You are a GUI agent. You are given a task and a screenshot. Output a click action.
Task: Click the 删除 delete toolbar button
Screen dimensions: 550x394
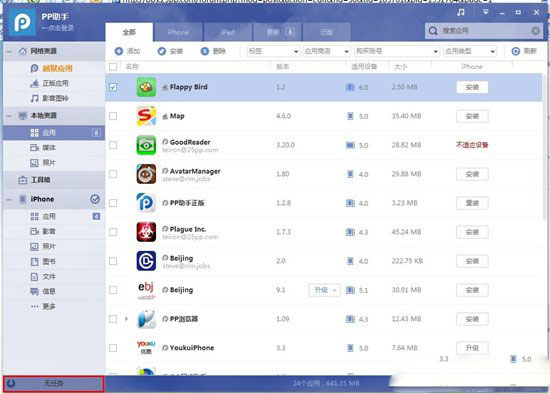[213, 51]
